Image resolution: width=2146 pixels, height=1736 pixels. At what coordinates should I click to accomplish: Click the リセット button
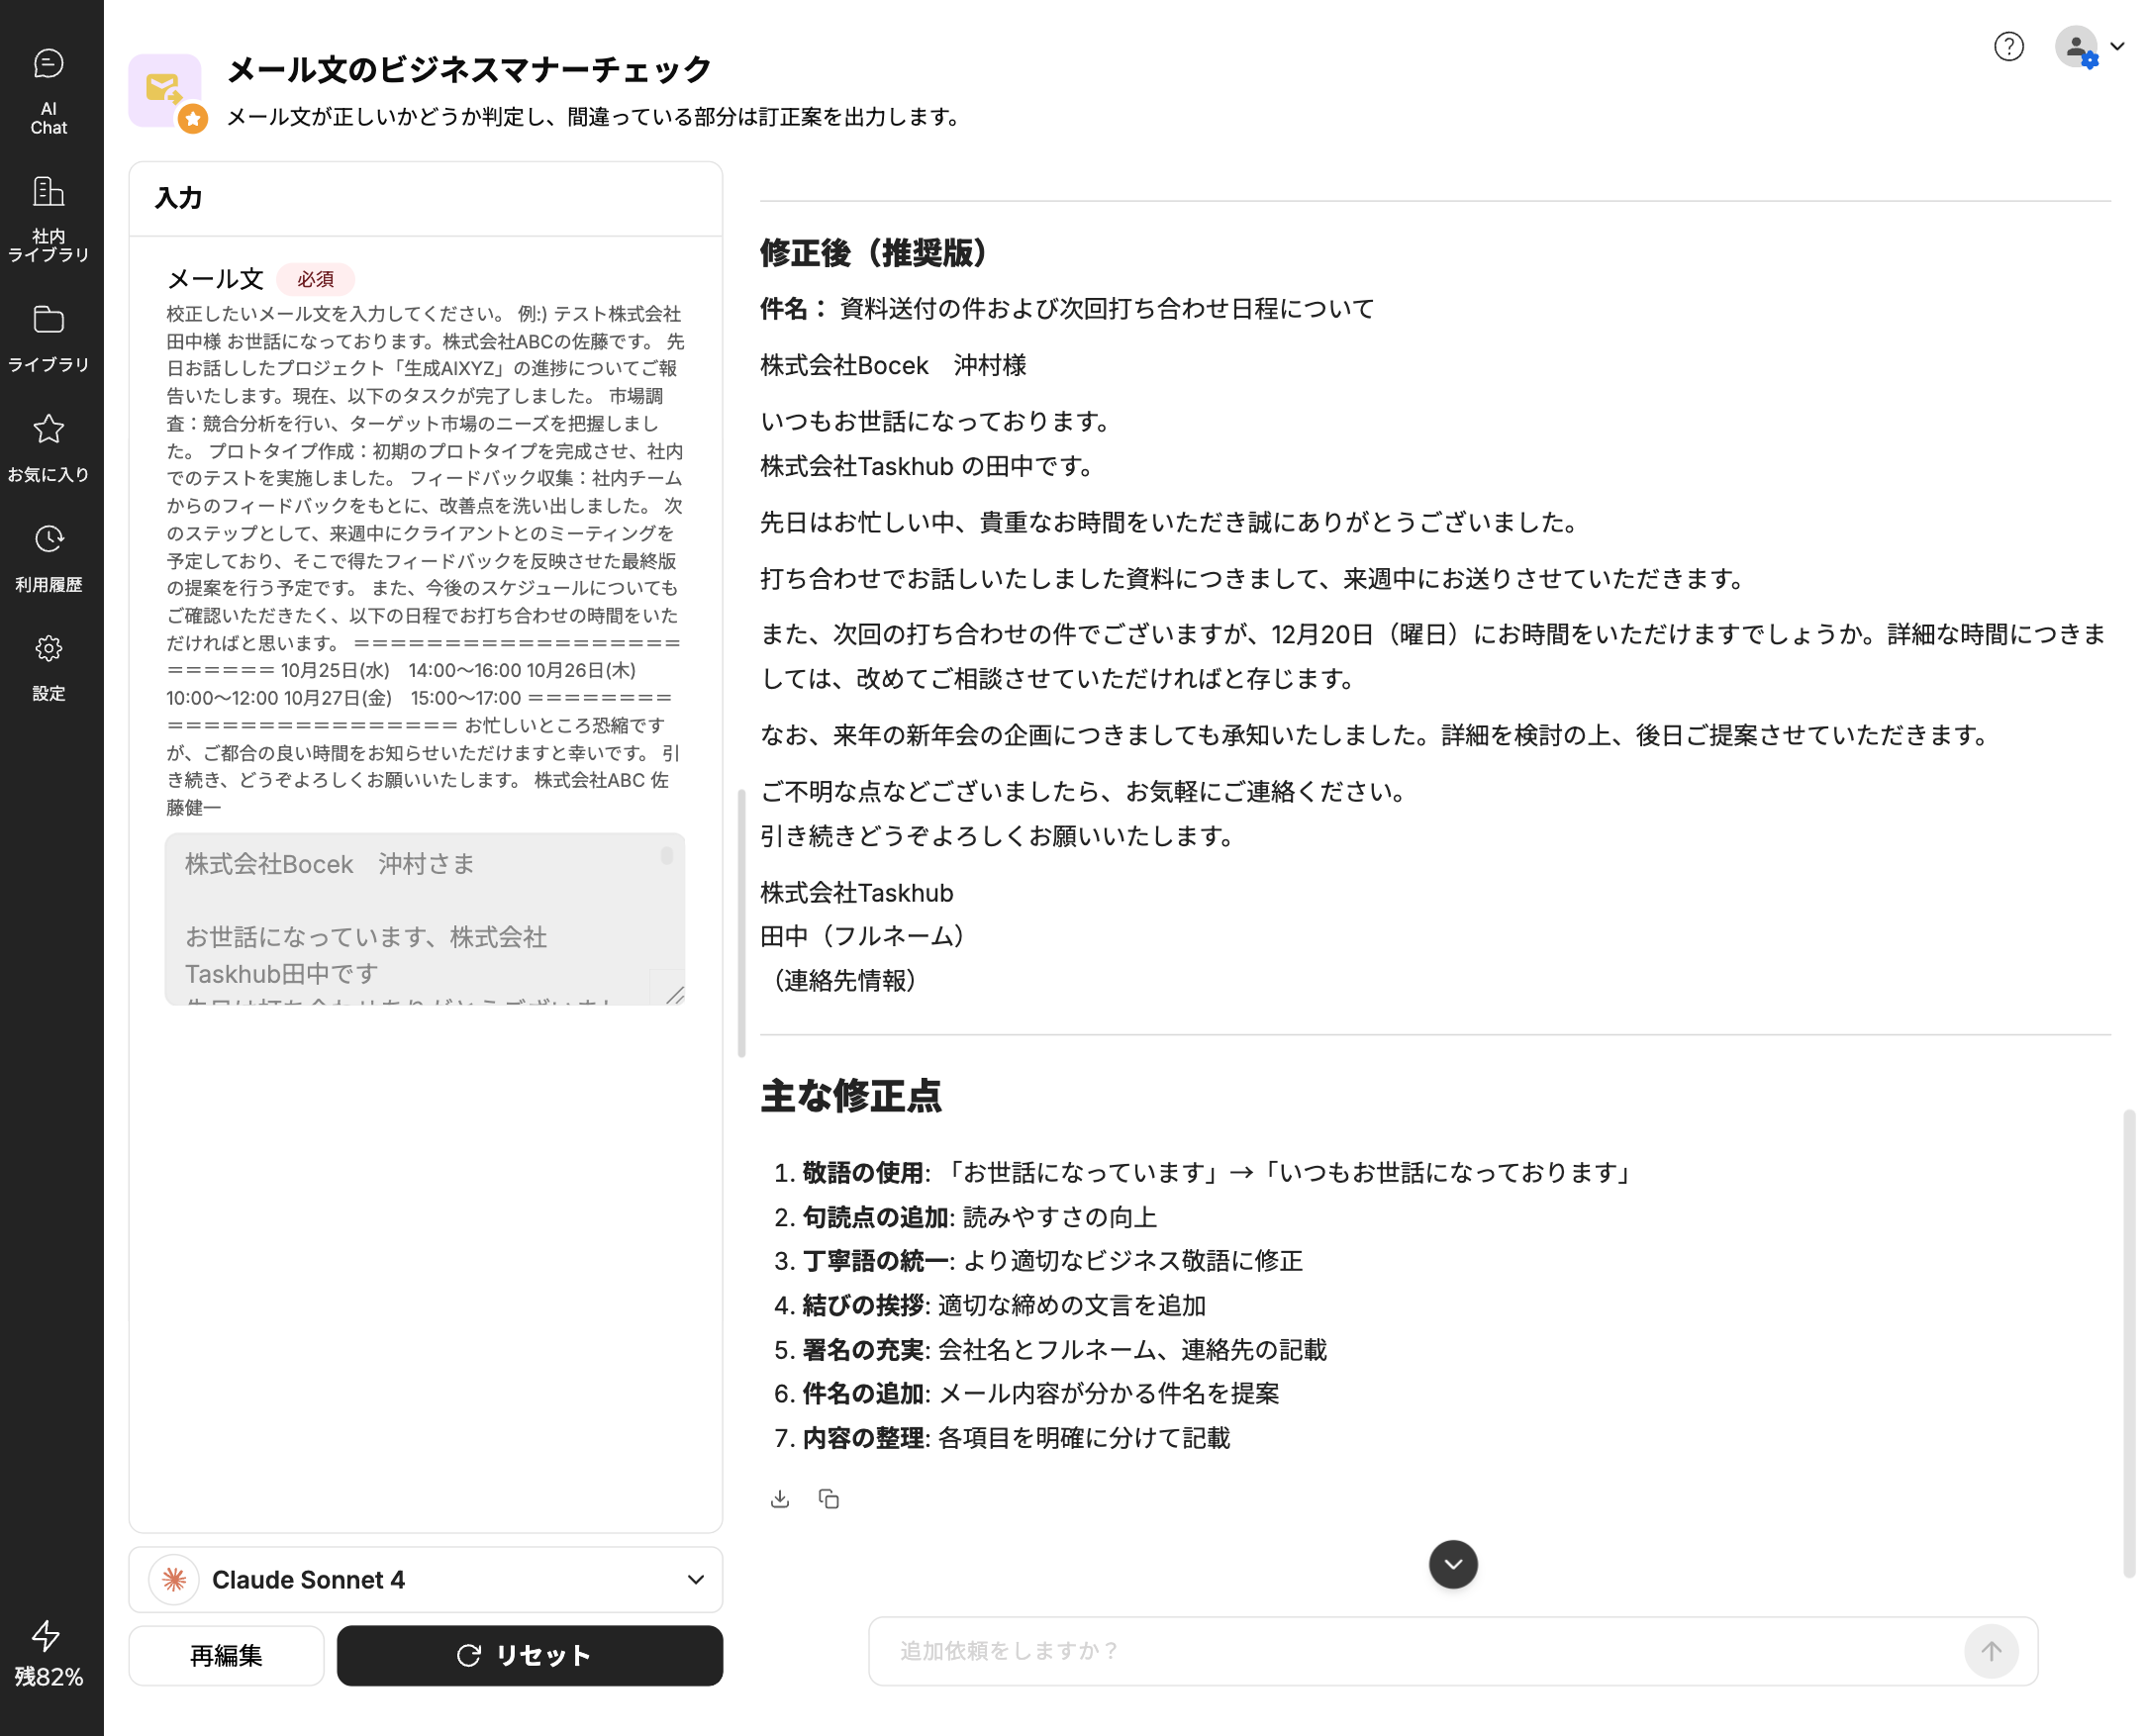[x=529, y=1655]
